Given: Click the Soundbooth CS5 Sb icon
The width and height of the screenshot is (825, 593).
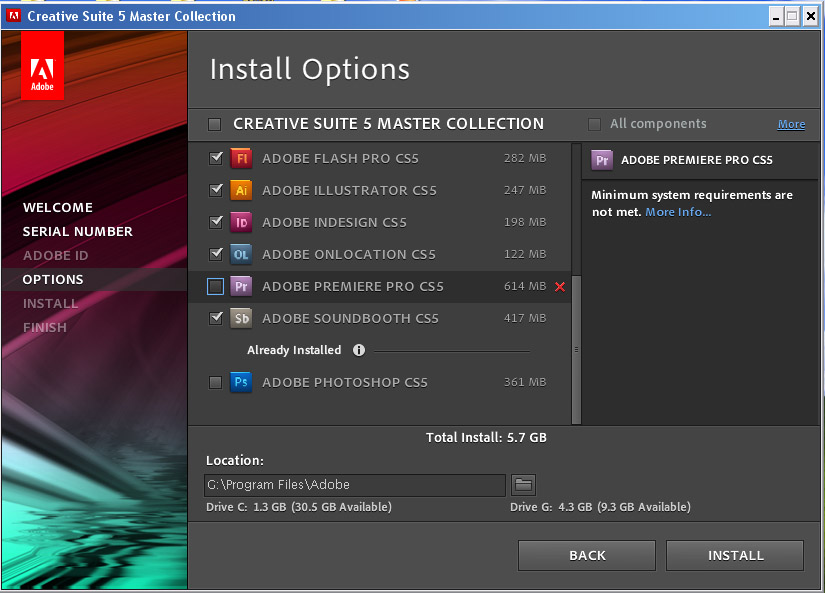Looking at the screenshot, I should [x=242, y=318].
